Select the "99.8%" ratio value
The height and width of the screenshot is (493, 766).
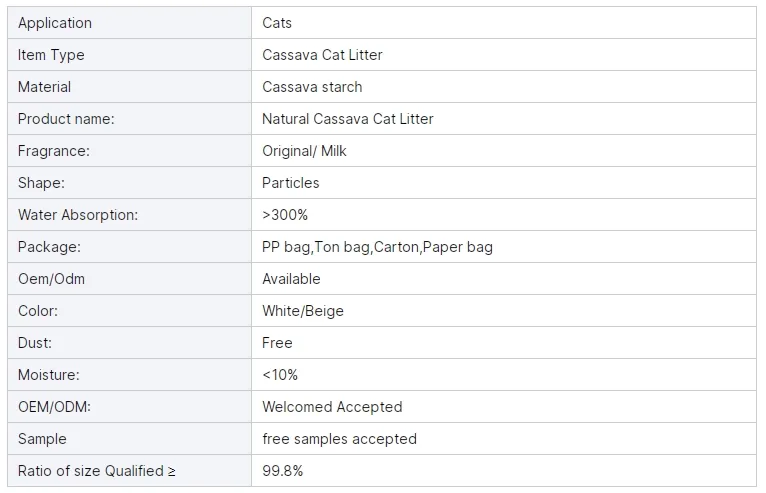click(282, 471)
